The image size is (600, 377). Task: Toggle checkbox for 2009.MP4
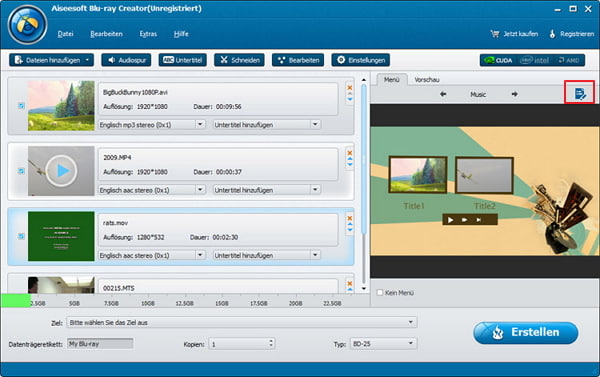point(21,171)
